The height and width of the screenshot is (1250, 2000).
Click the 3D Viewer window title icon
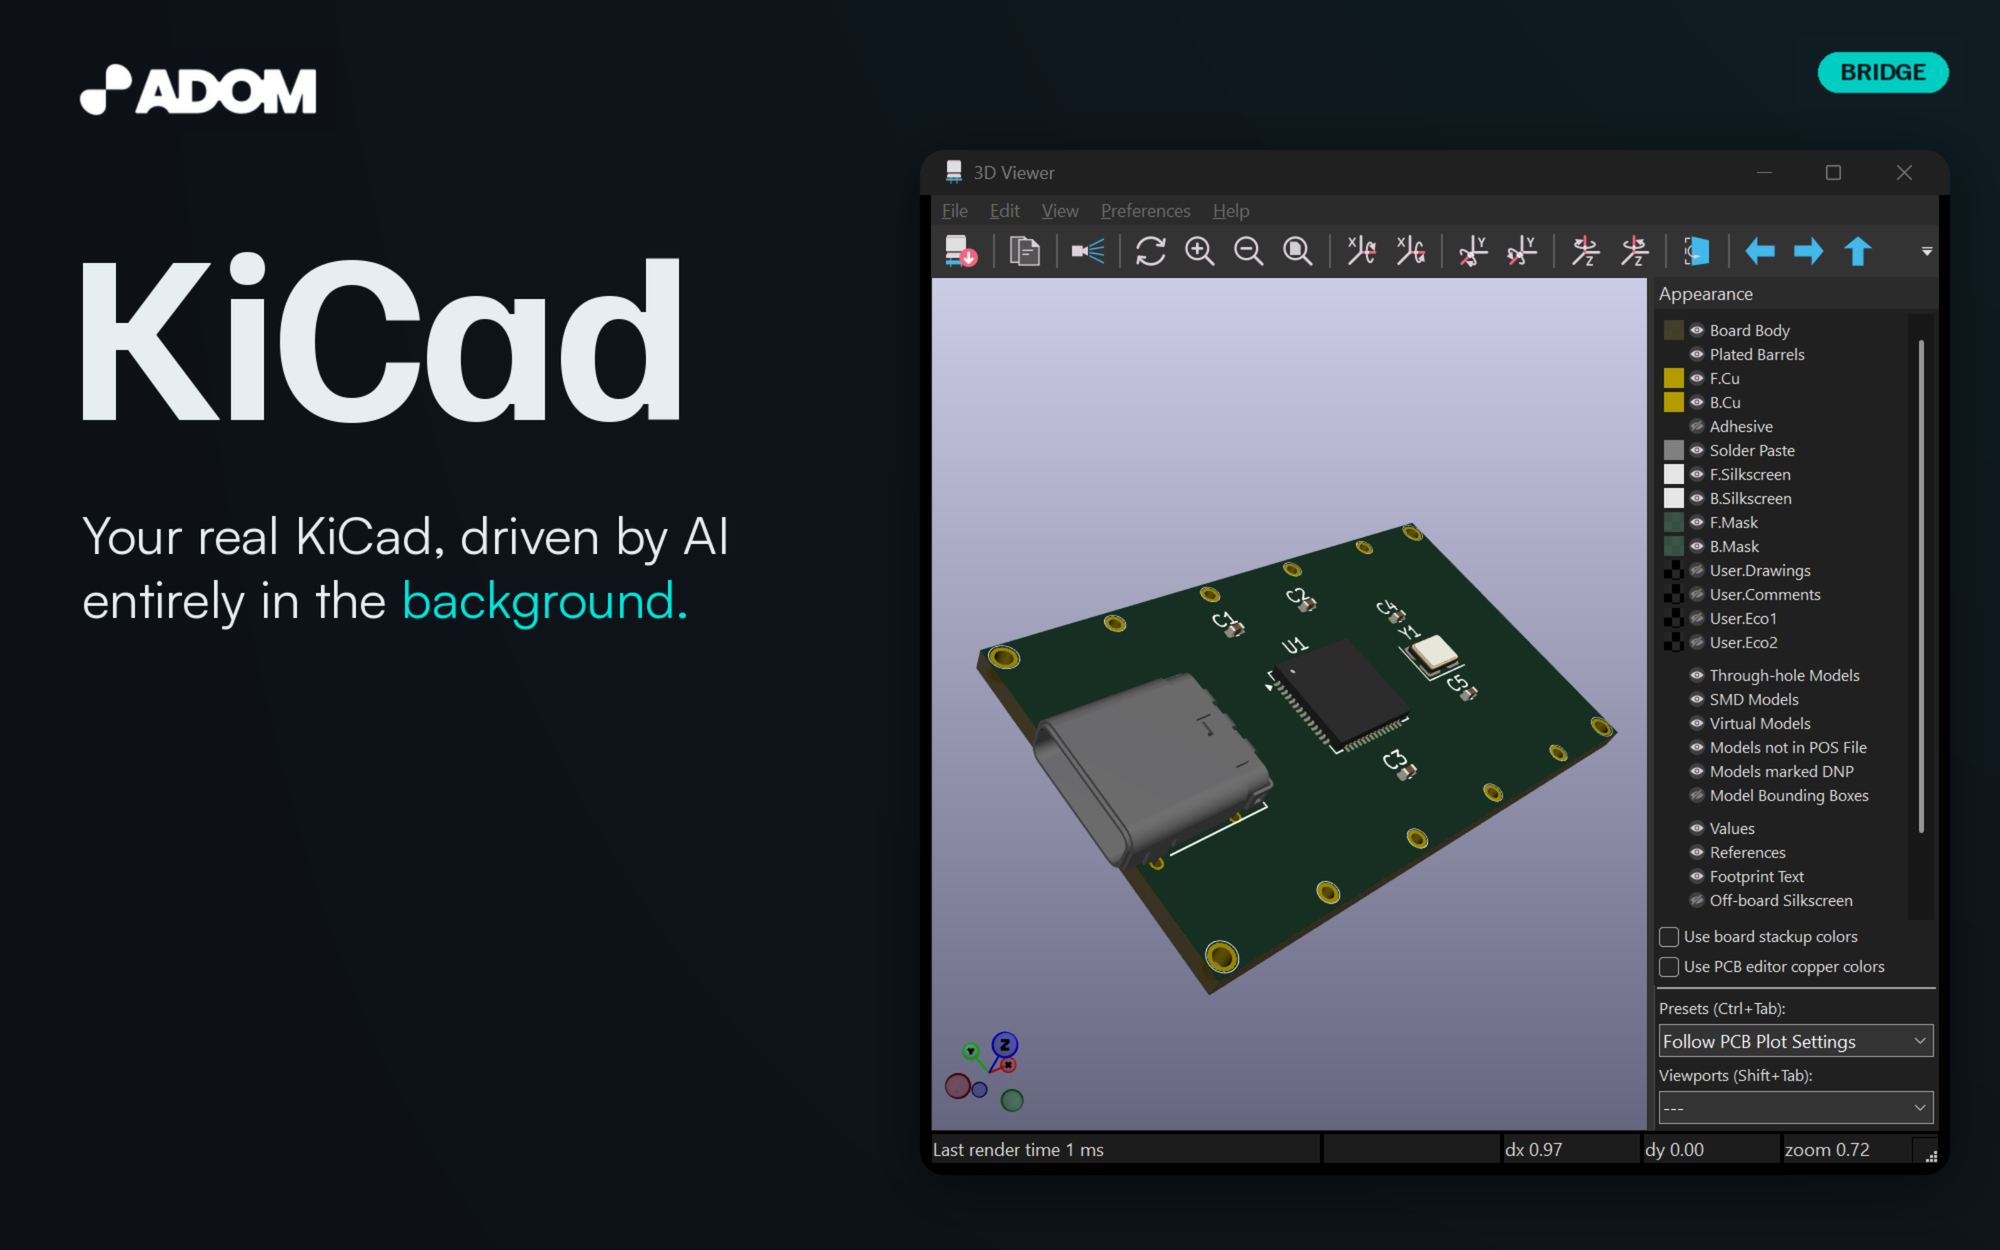pyautogui.click(x=954, y=172)
